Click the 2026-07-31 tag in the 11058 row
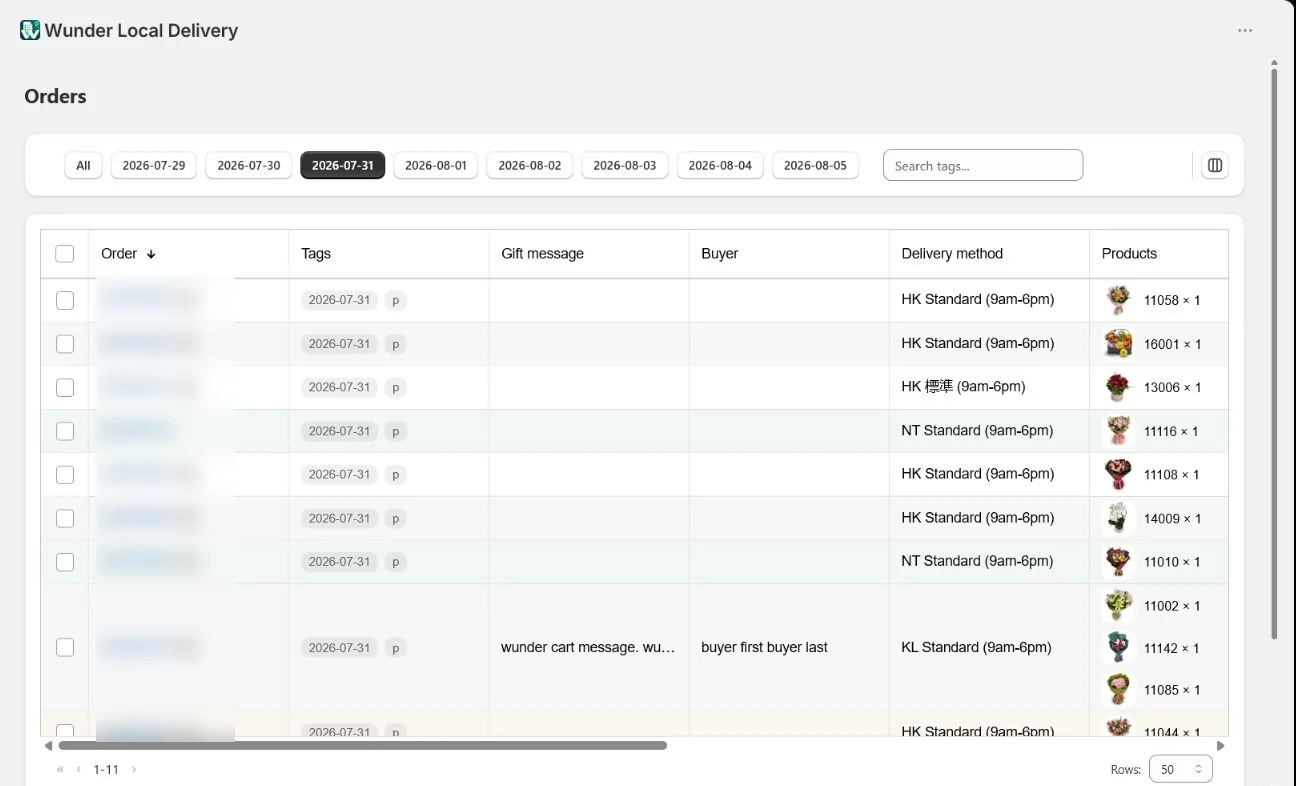 coord(339,300)
